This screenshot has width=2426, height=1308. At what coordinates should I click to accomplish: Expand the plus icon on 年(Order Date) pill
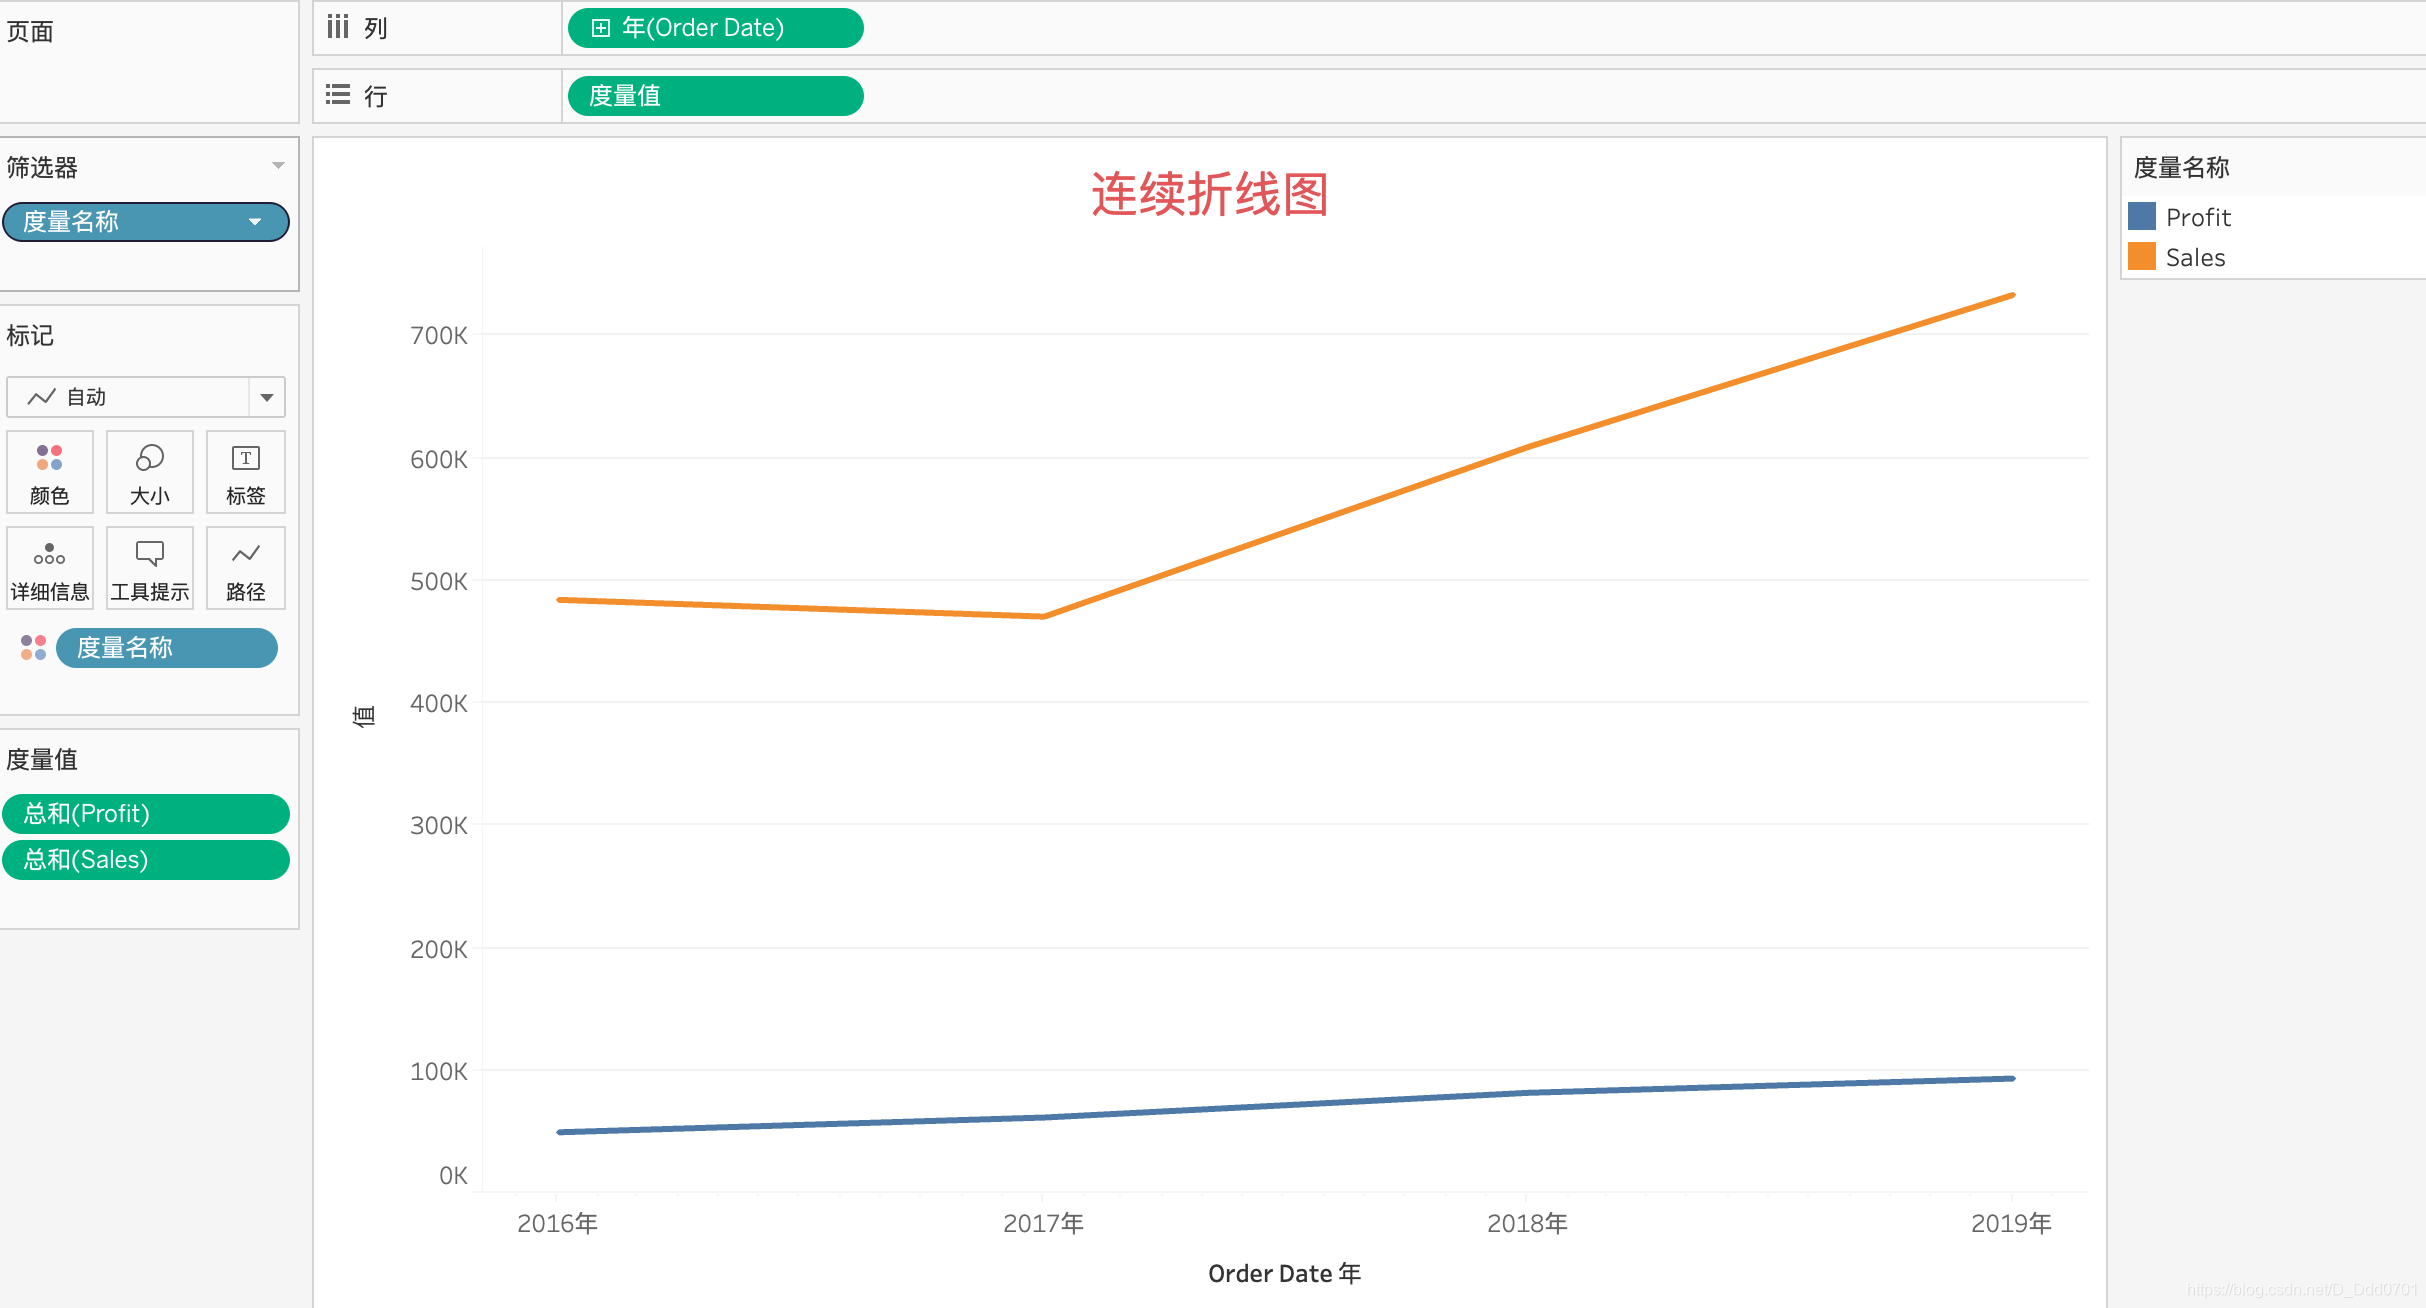pos(600,28)
